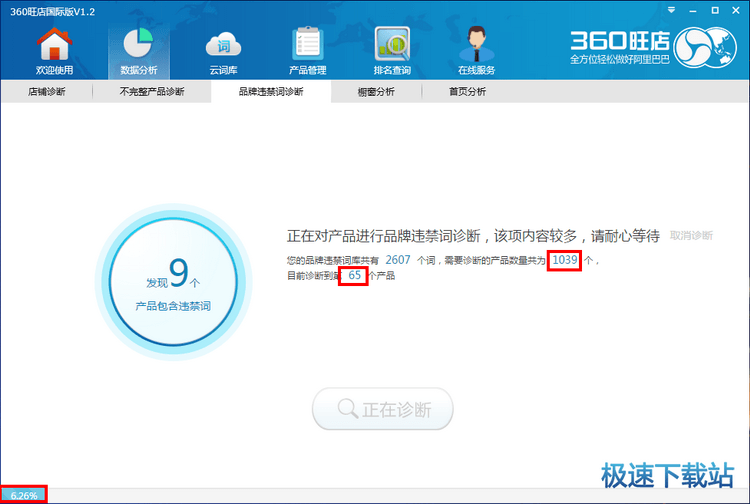
Task: Click the 360旺店 globe logo
Action: click(705, 46)
